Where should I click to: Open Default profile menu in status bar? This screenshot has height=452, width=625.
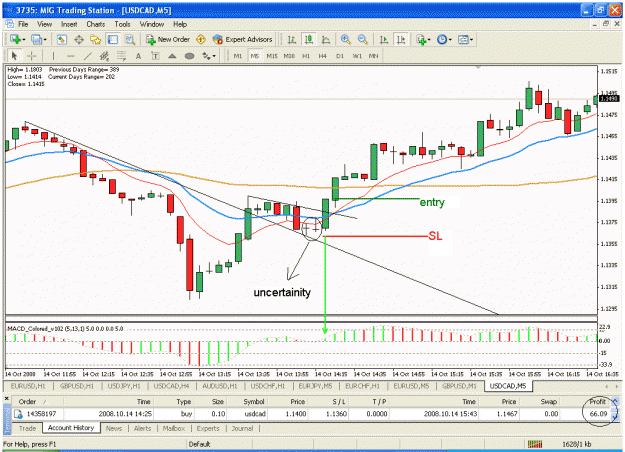tap(199, 444)
